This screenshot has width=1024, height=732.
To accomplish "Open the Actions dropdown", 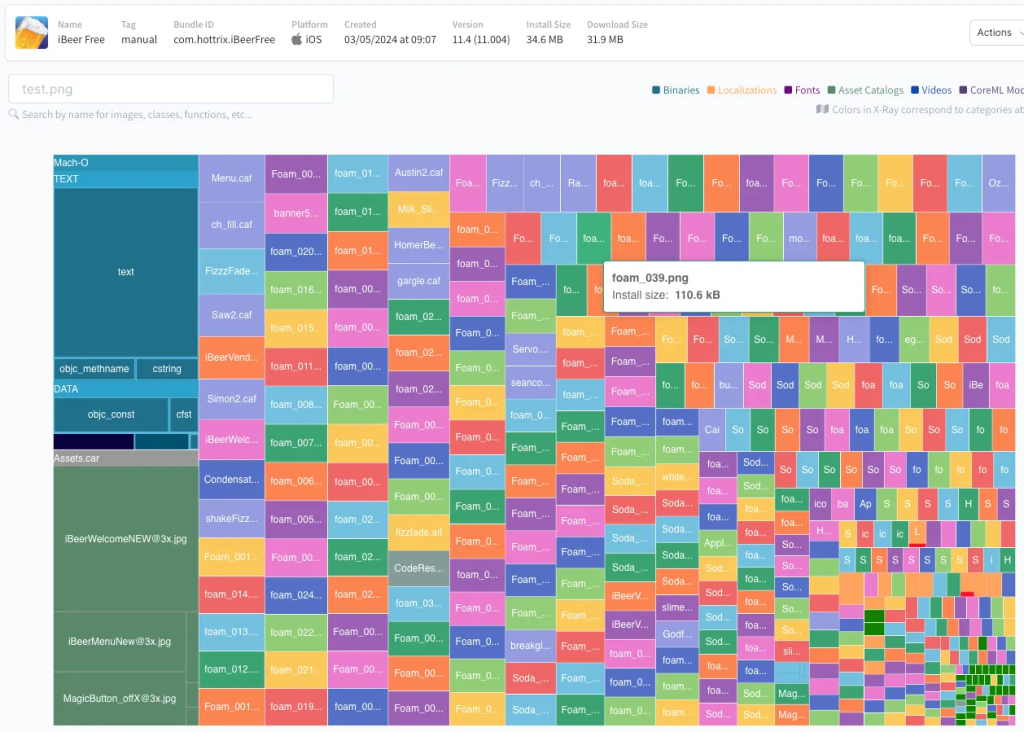I will (x=996, y=32).
